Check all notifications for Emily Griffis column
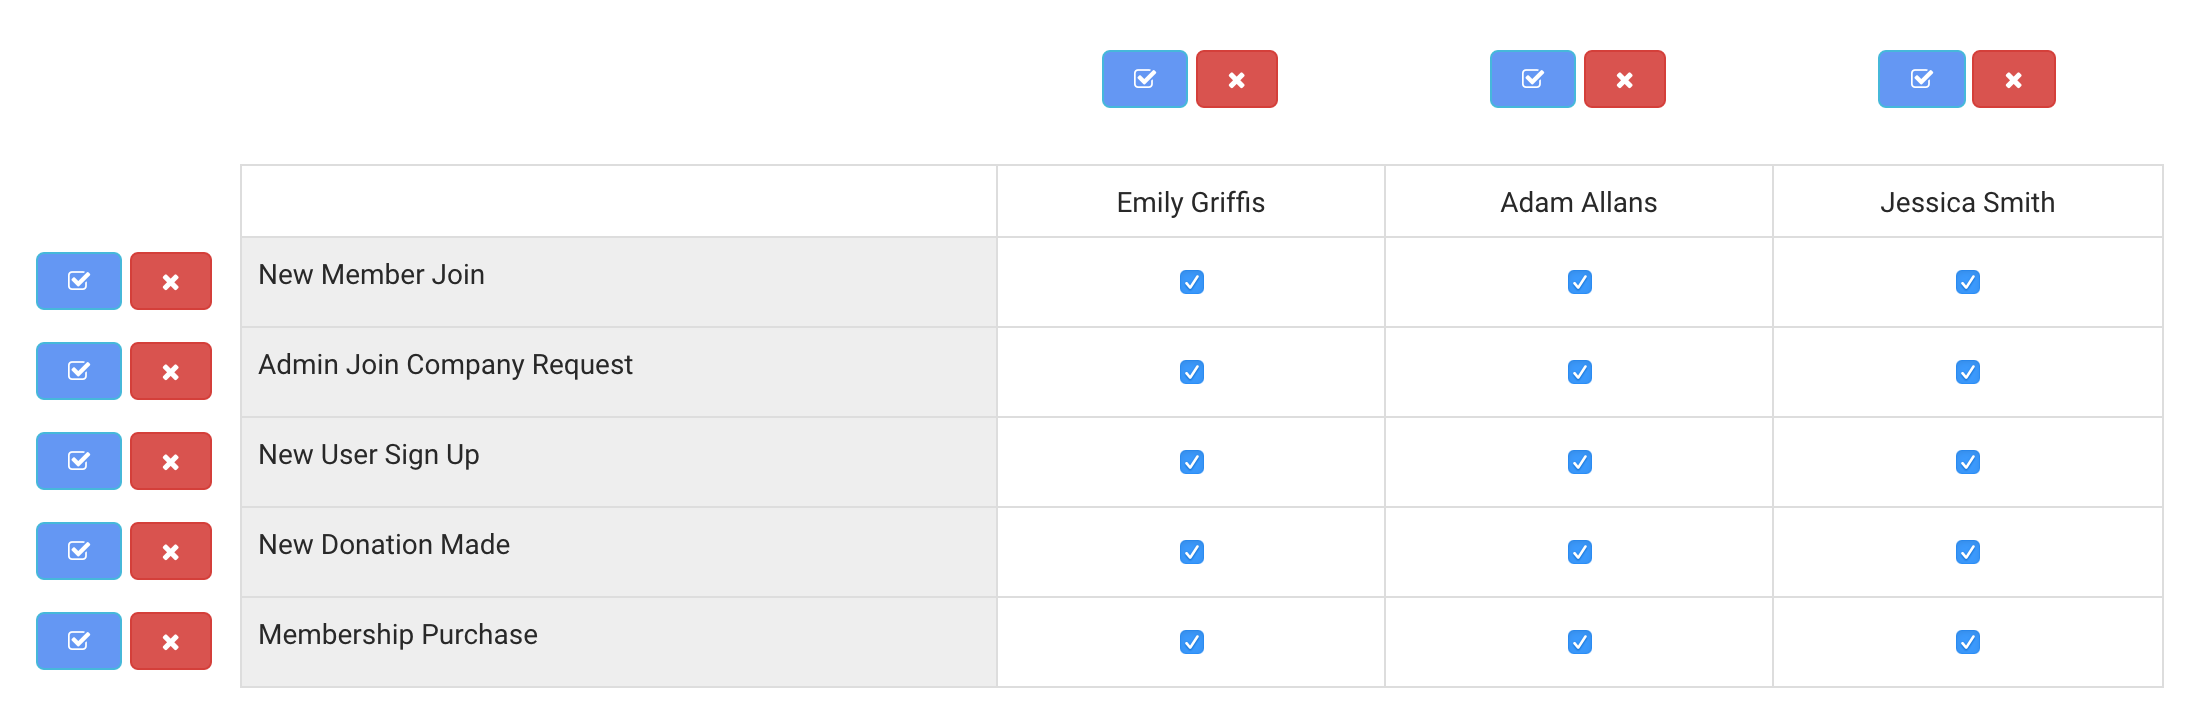The width and height of the screenshot is (2190, 712). [1144, 79]
